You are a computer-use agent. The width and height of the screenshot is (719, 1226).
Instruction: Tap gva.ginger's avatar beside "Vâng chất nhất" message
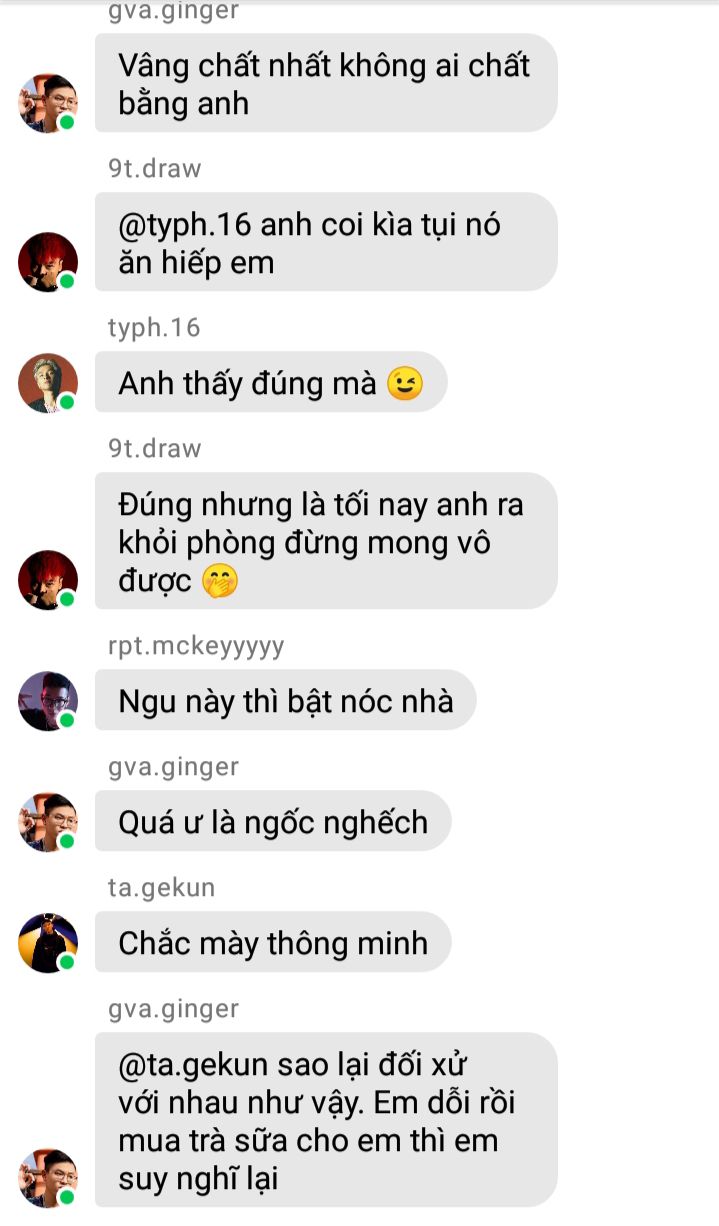point(48,102)
